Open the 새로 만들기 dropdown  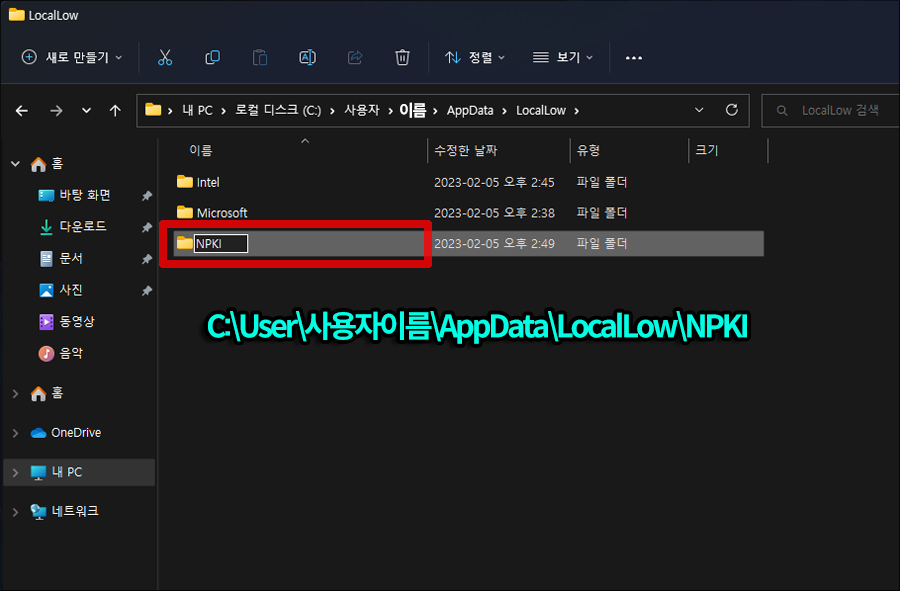coord(70,57)
